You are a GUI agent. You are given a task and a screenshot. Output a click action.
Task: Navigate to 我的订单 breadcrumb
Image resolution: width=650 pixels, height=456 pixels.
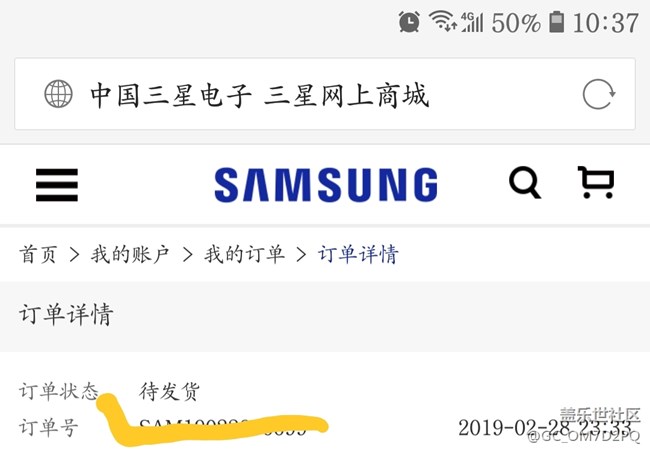coord(244,254)
